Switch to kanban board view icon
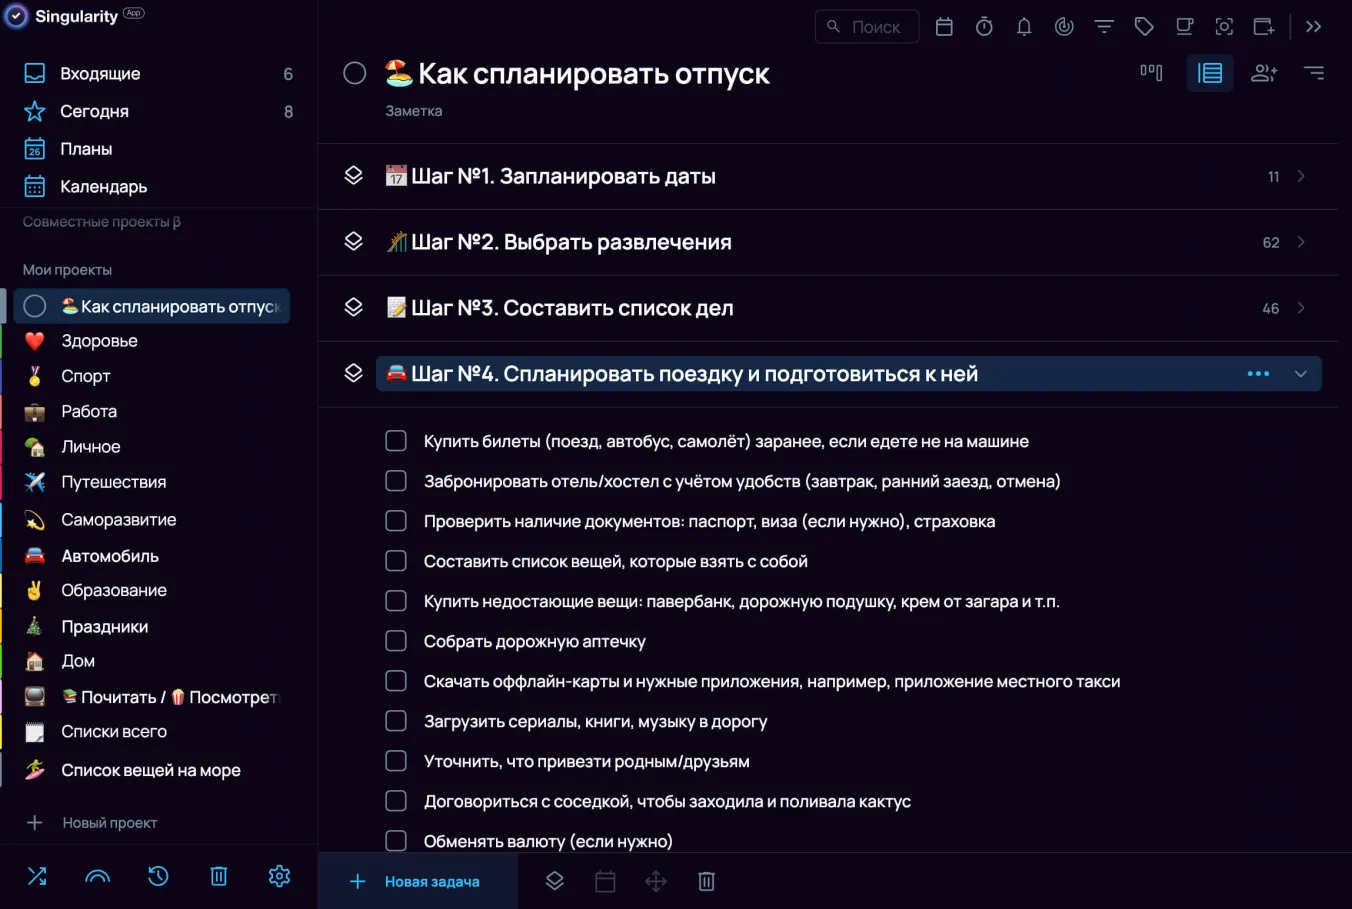This screenshot has height=909, width=1352. click(x=1151, y=72)
